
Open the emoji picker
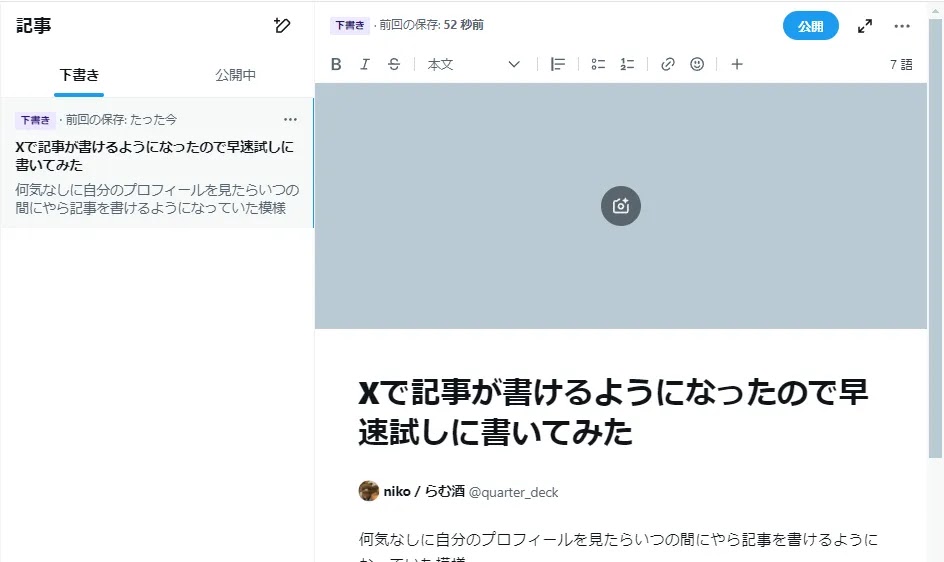[x=697, y=64]
